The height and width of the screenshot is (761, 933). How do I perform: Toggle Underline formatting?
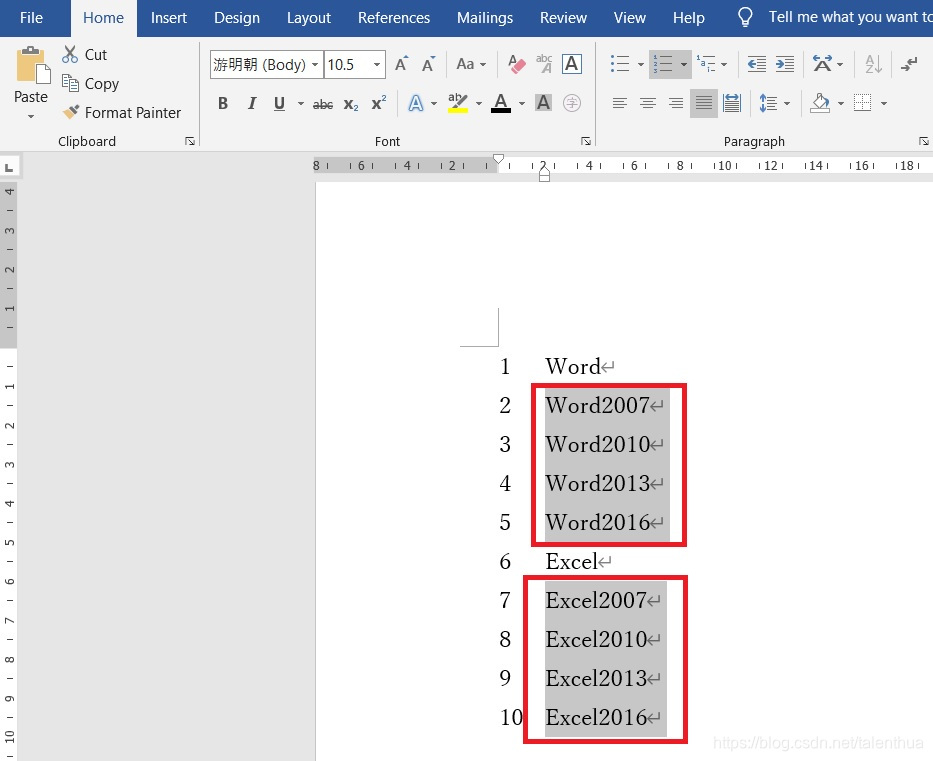click(279, 104)
